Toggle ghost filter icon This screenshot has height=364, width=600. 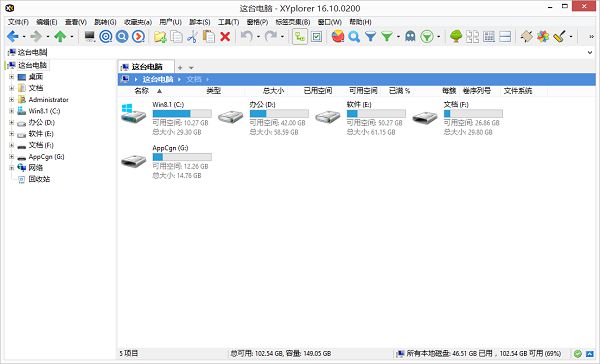click(410, 36)
